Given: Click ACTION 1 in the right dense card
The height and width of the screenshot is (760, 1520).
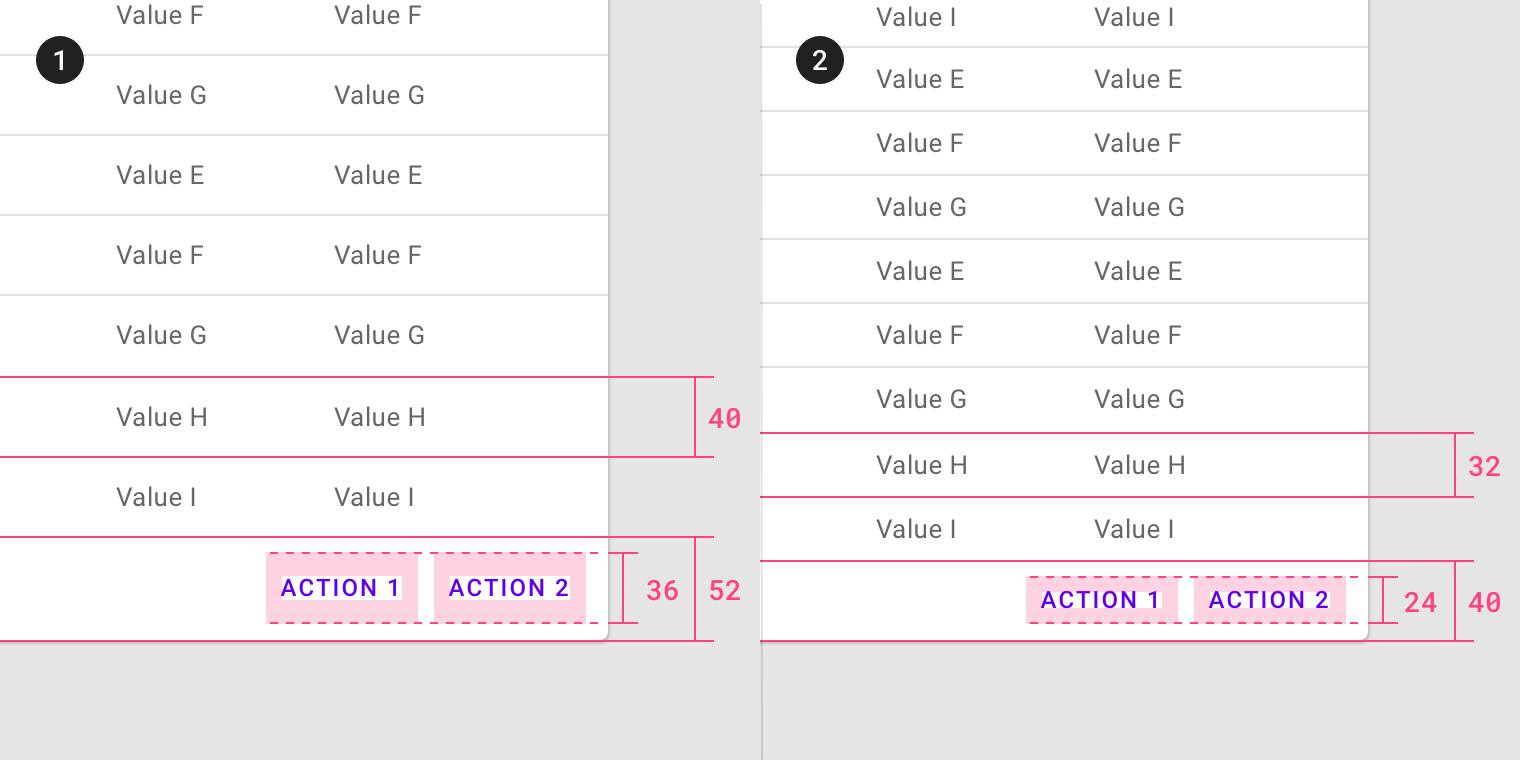Looking at the screenshot, I should (1101, 600).
